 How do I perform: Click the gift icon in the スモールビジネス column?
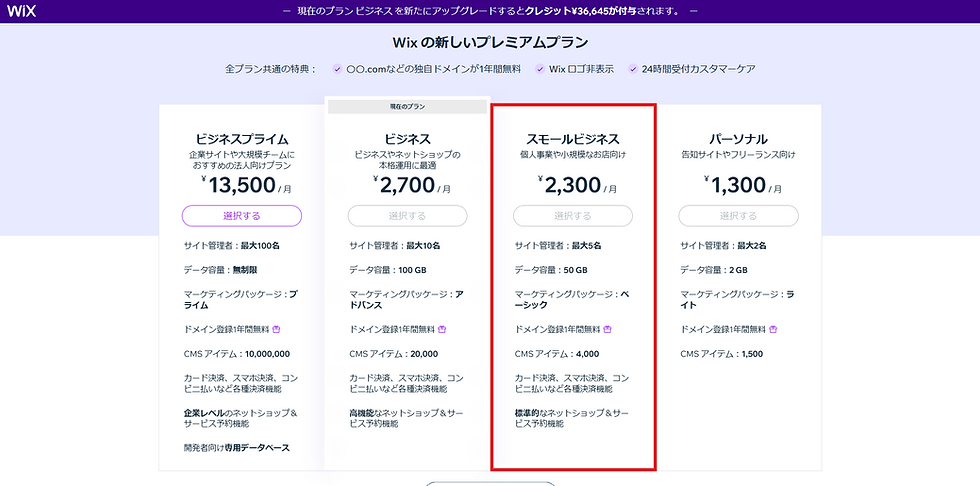608,329
